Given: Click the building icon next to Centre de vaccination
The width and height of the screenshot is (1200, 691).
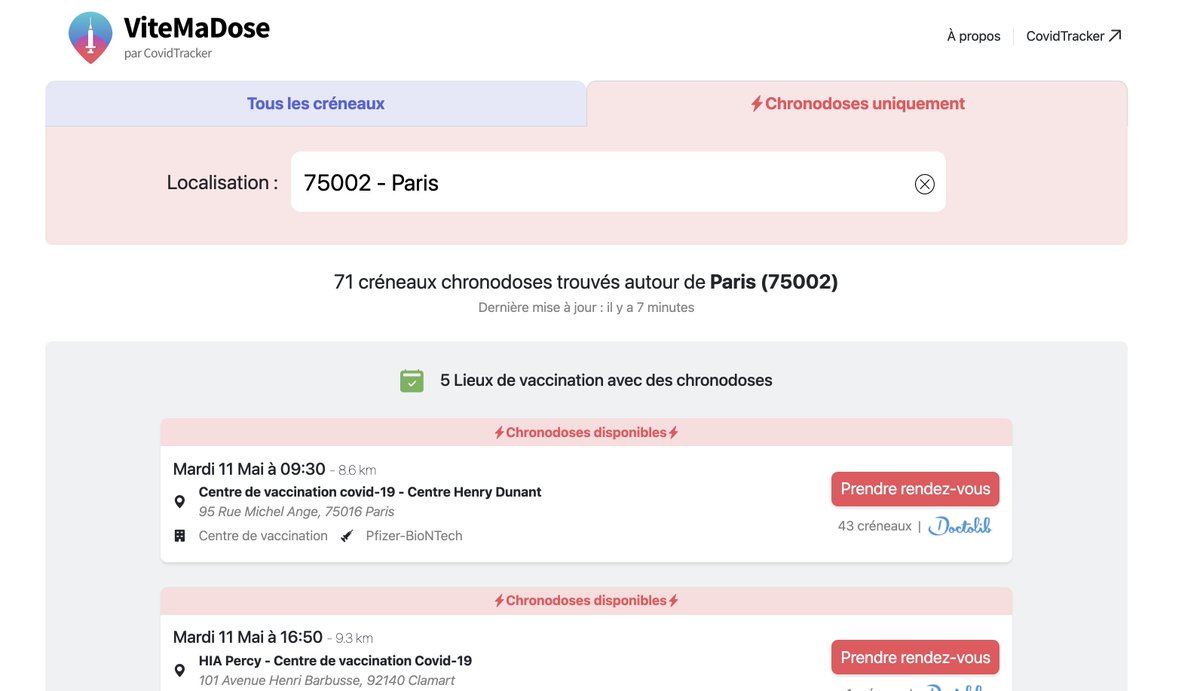Looking at the screenshot, I should pyautogui.click(x=180, y=536).
